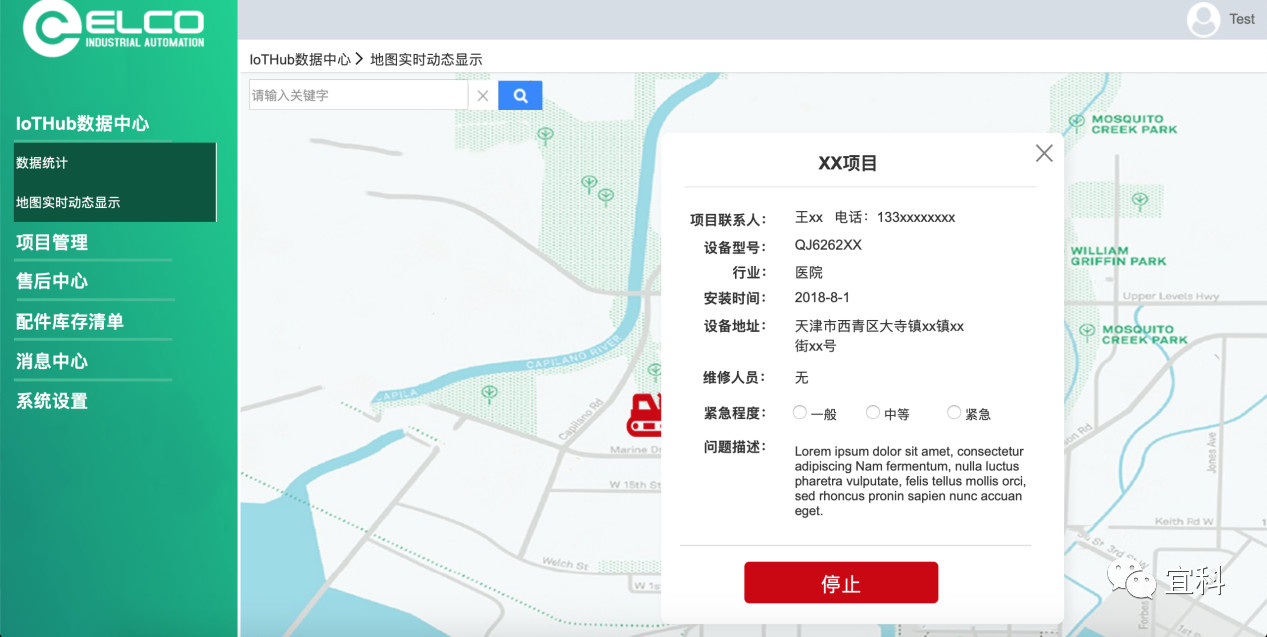Clear the keyword search box with X

click(x=482, y=96)
